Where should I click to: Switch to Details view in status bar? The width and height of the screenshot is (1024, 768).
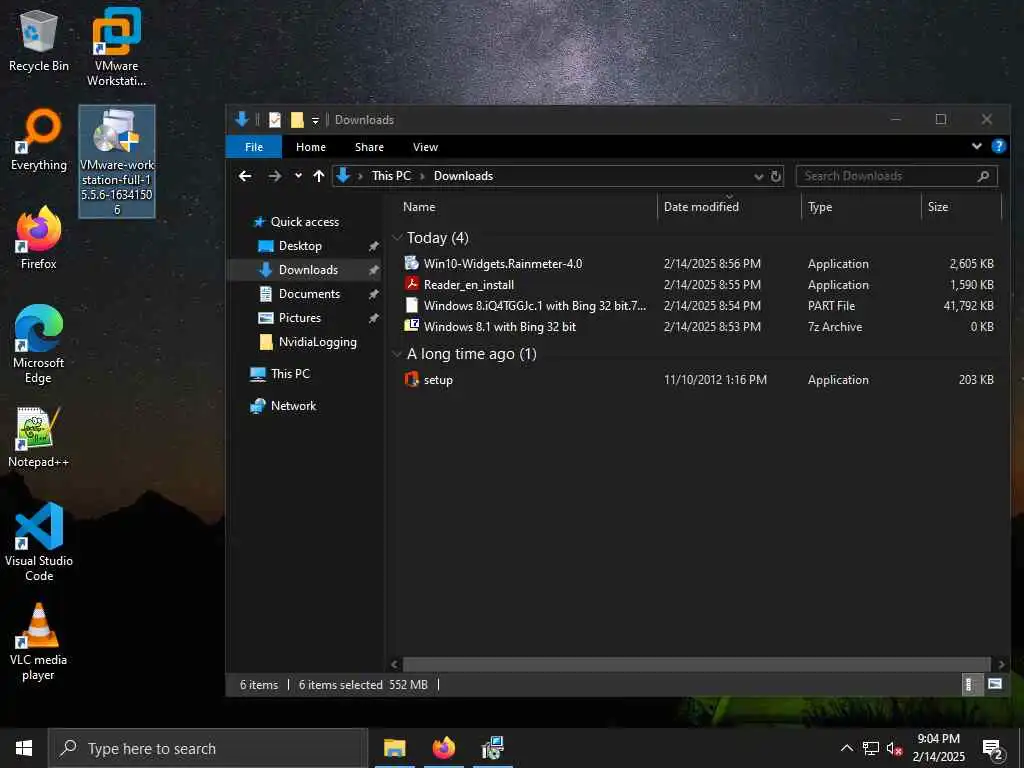pos(970,684)
